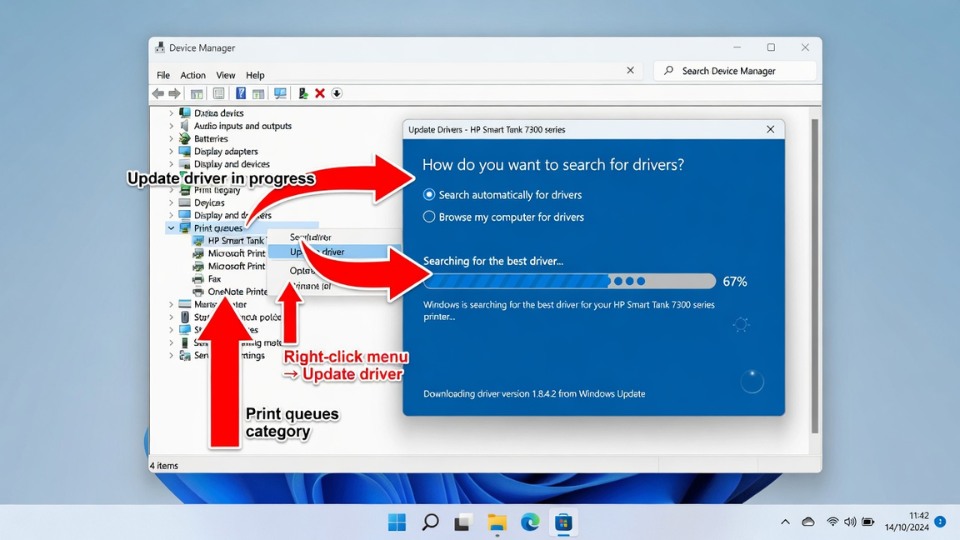Click the round down-arrow Disable device icon

[337, 93]
